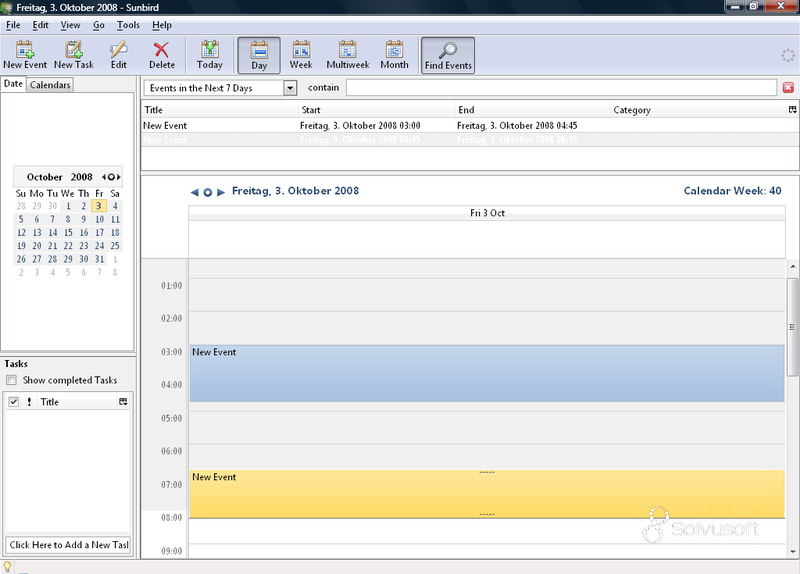The width and height of the screenshot is (800, 574).
Task: Click the contain search text field
Action: tap(561, 88)
